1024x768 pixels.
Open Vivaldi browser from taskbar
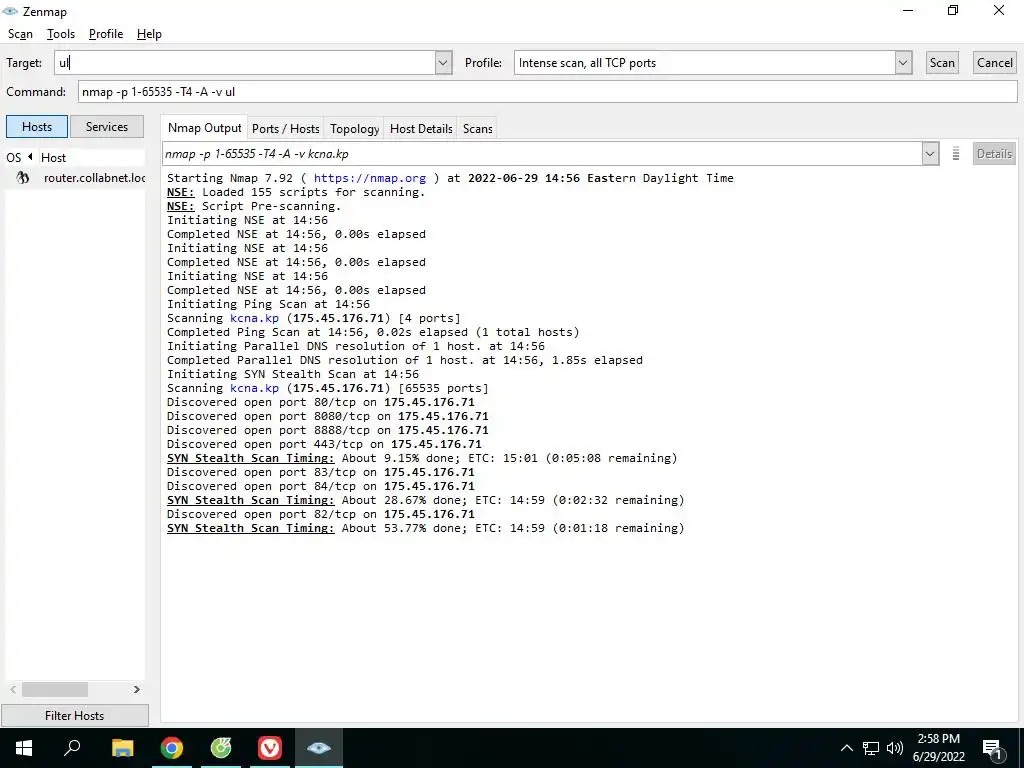pos(270,748)
